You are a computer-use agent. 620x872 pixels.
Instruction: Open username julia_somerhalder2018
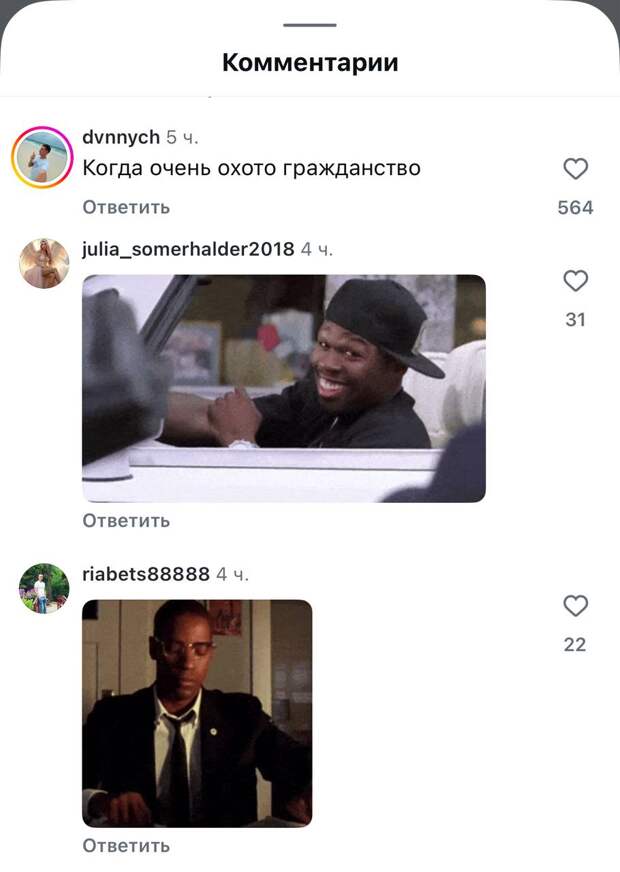tap(188, 249)
